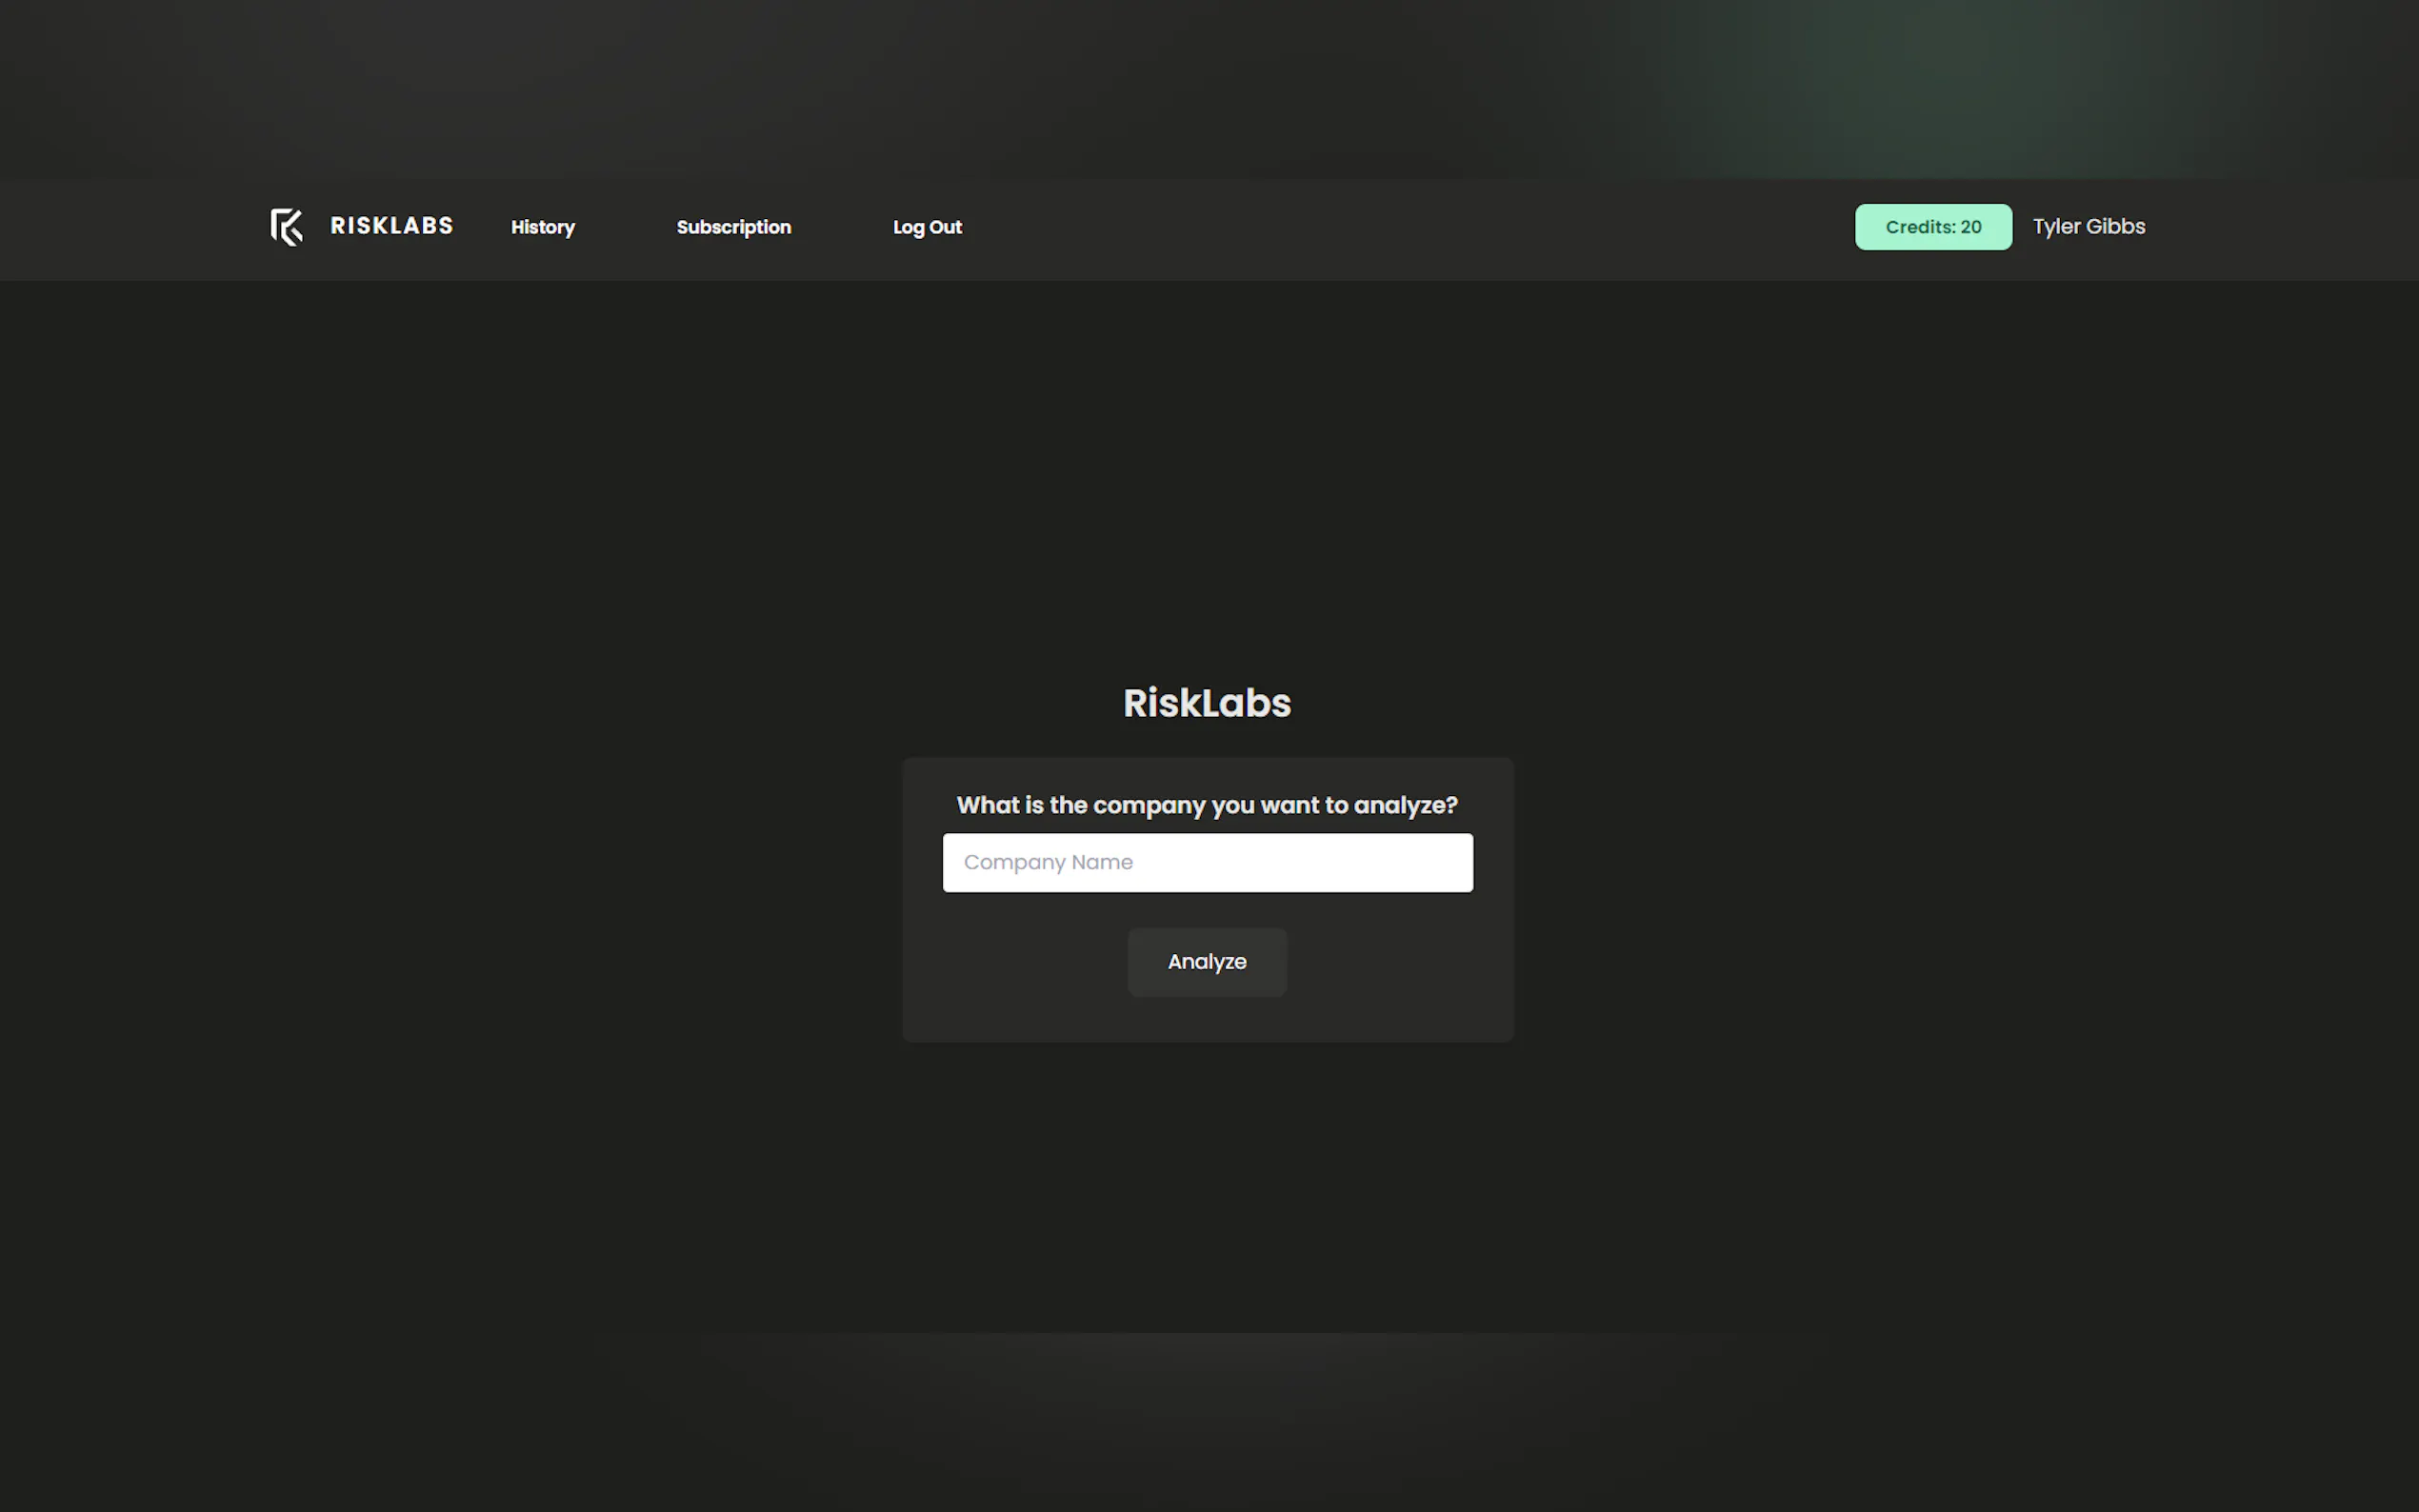The image size is (2419, 1512).
Task: View past analyses via History
Action: tap(542, 227)
